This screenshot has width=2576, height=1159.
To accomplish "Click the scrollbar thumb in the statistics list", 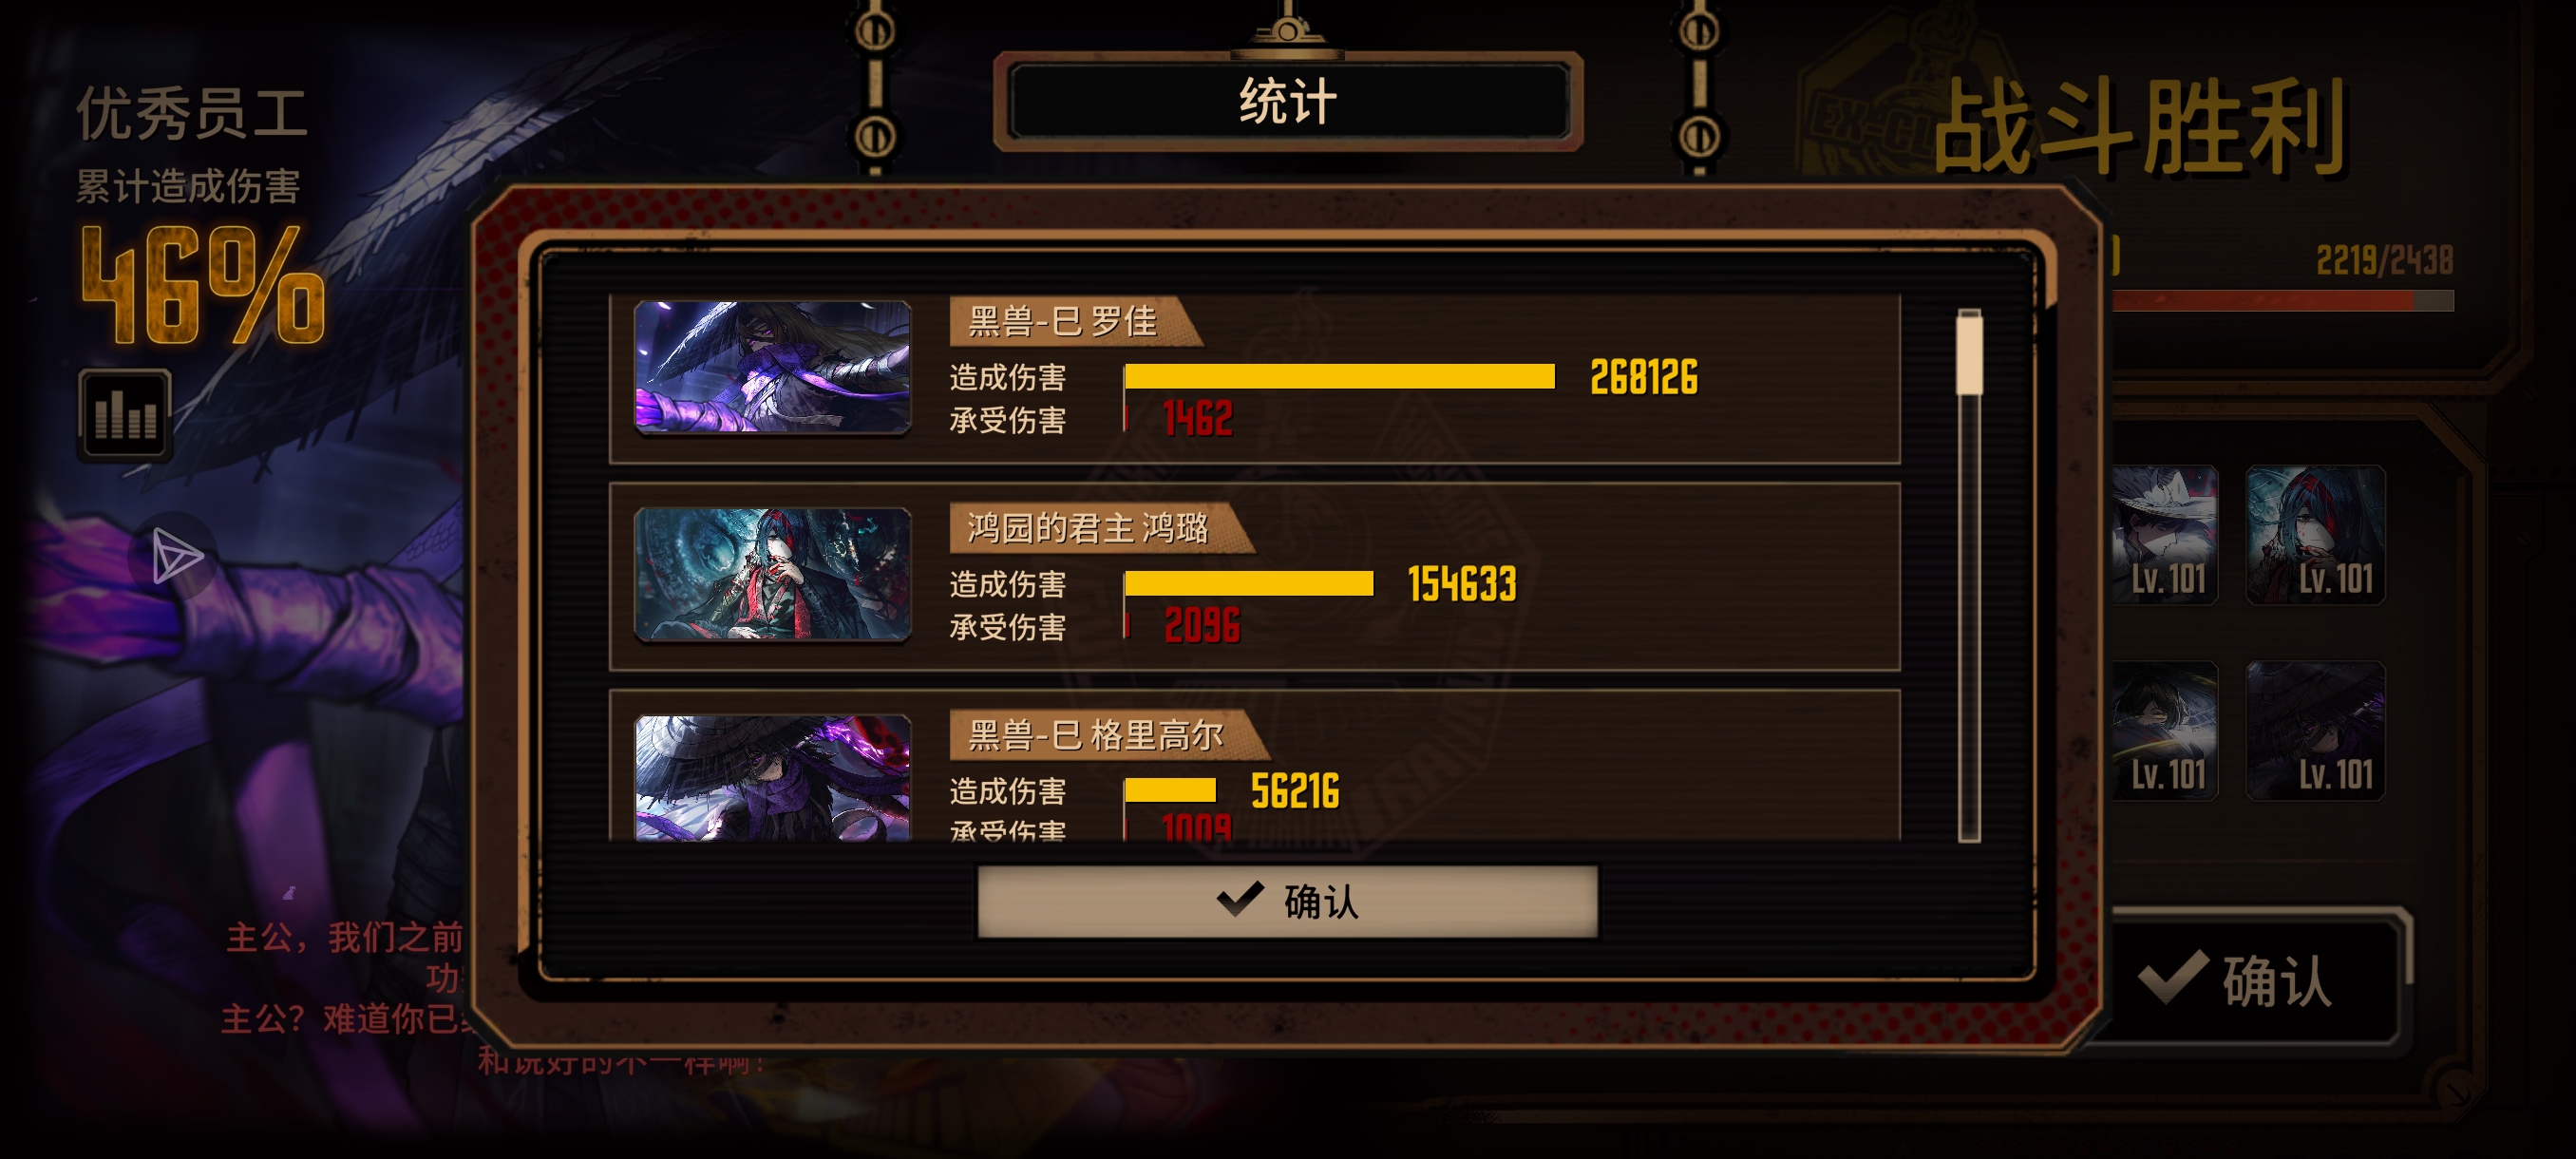I will 1969,352.
